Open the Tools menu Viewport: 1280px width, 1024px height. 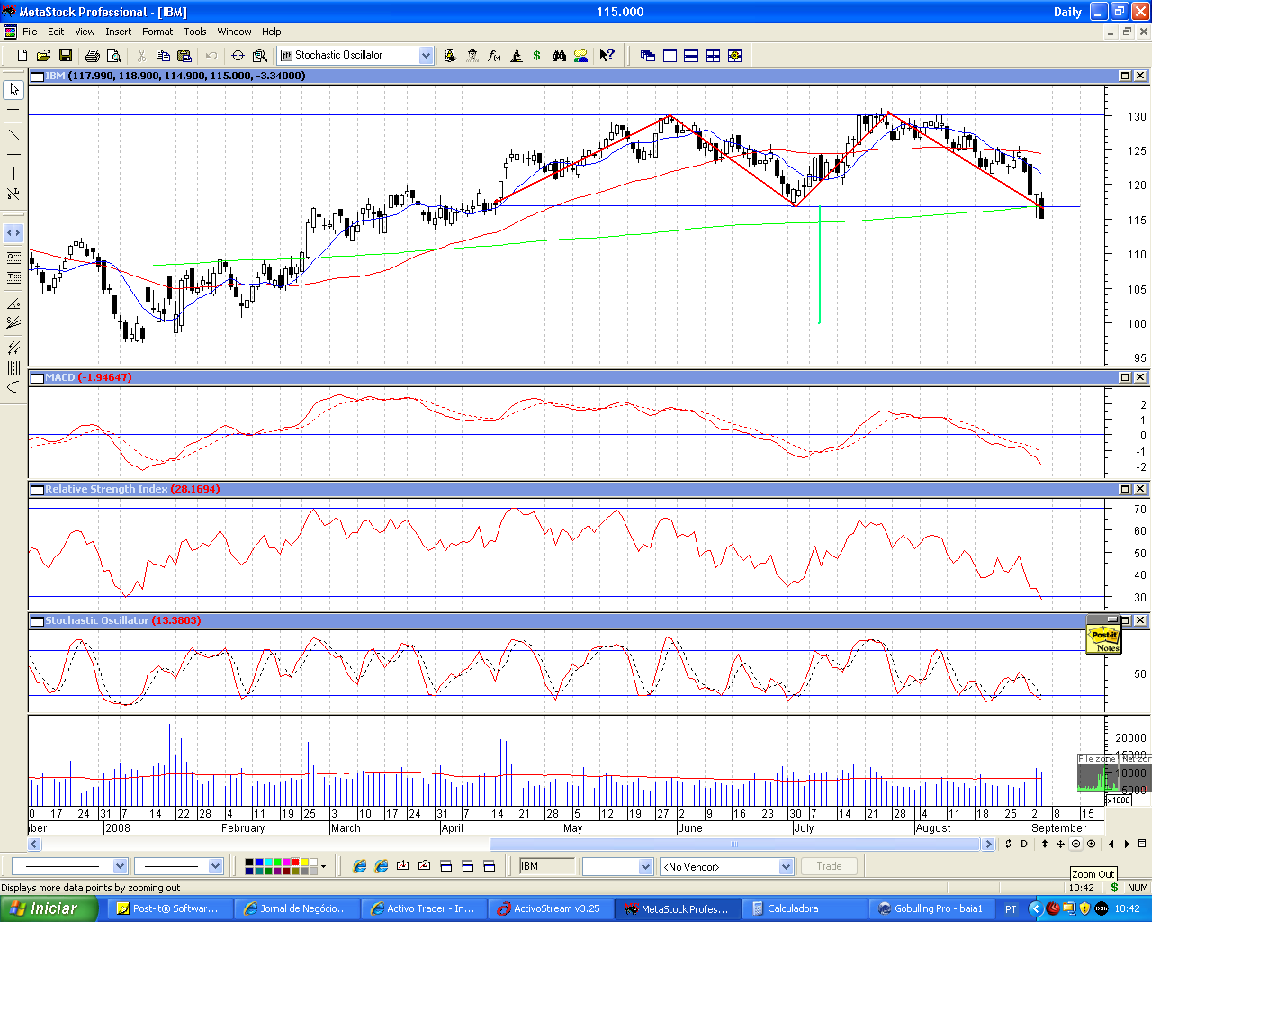coord(195,32)
